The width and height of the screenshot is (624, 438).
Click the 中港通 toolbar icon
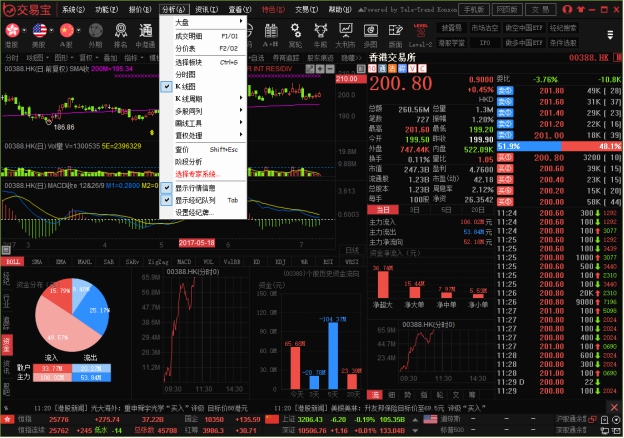click(147, 32)
